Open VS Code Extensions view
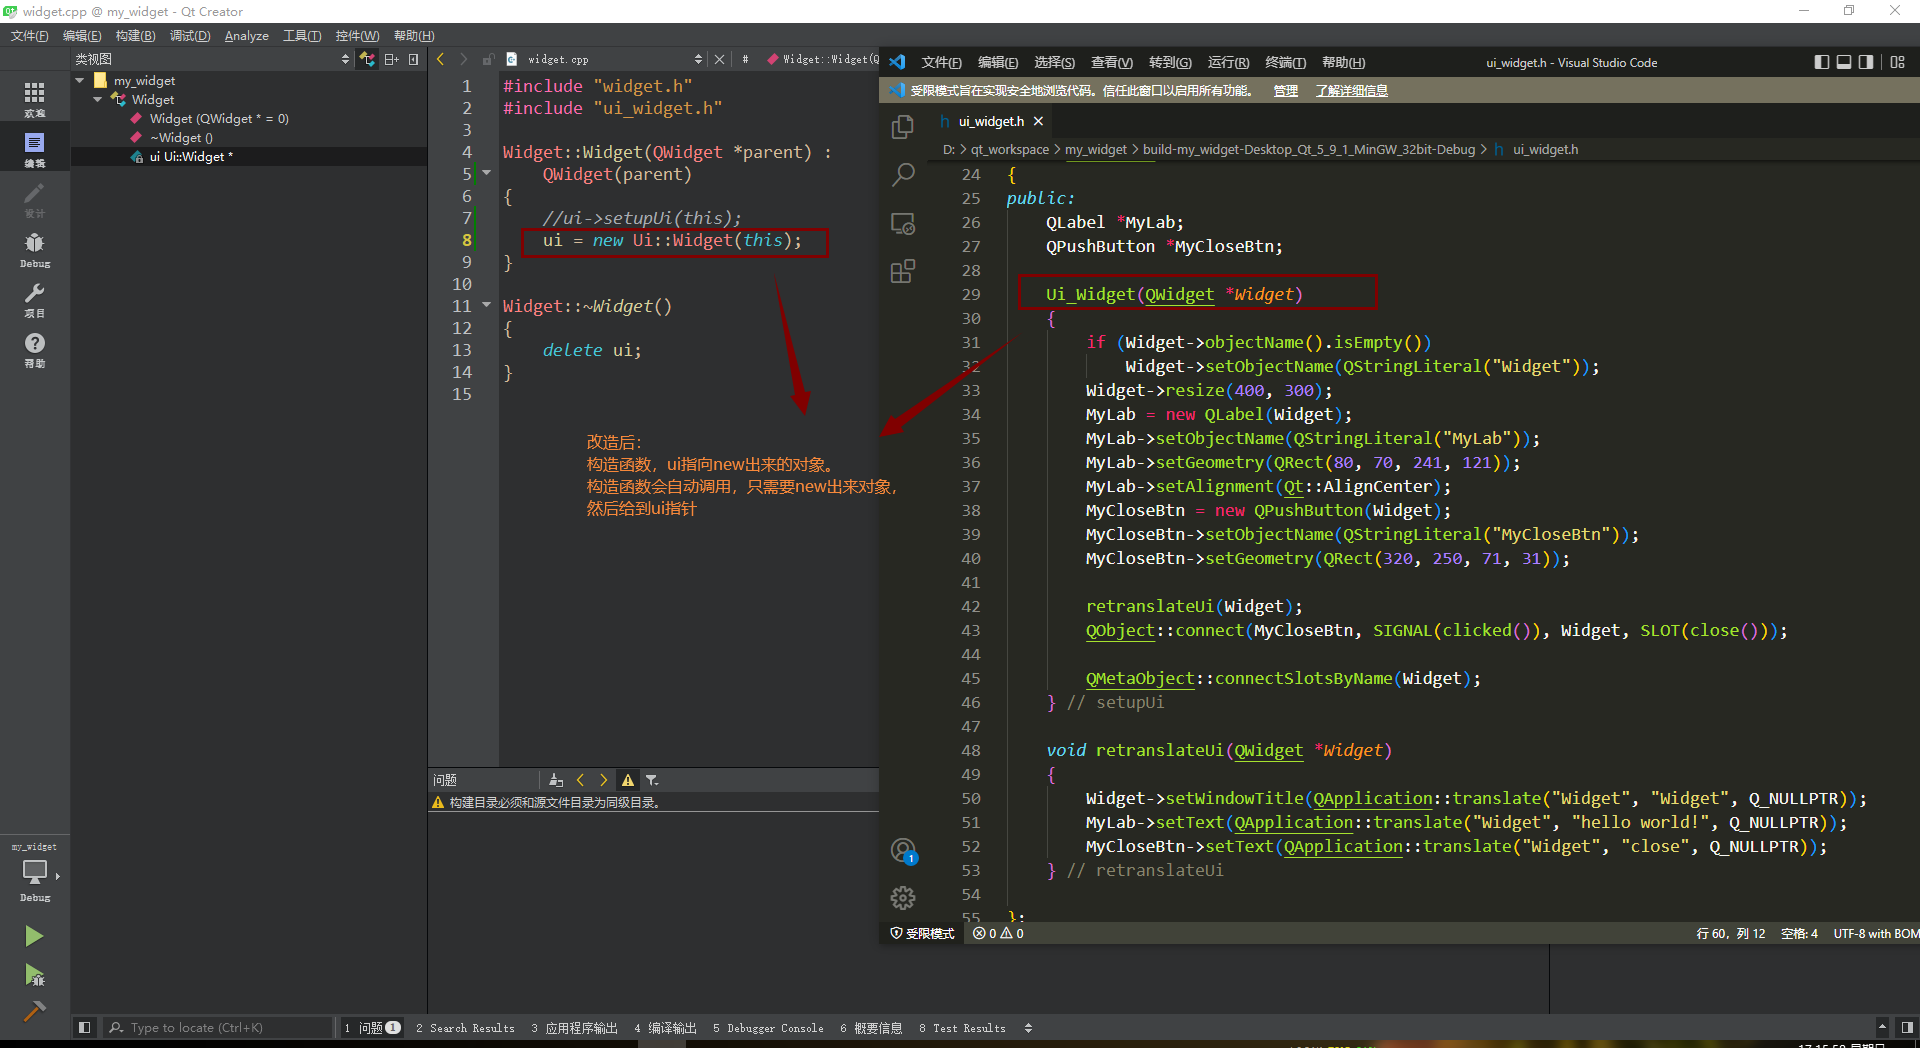 click(903, 272)
